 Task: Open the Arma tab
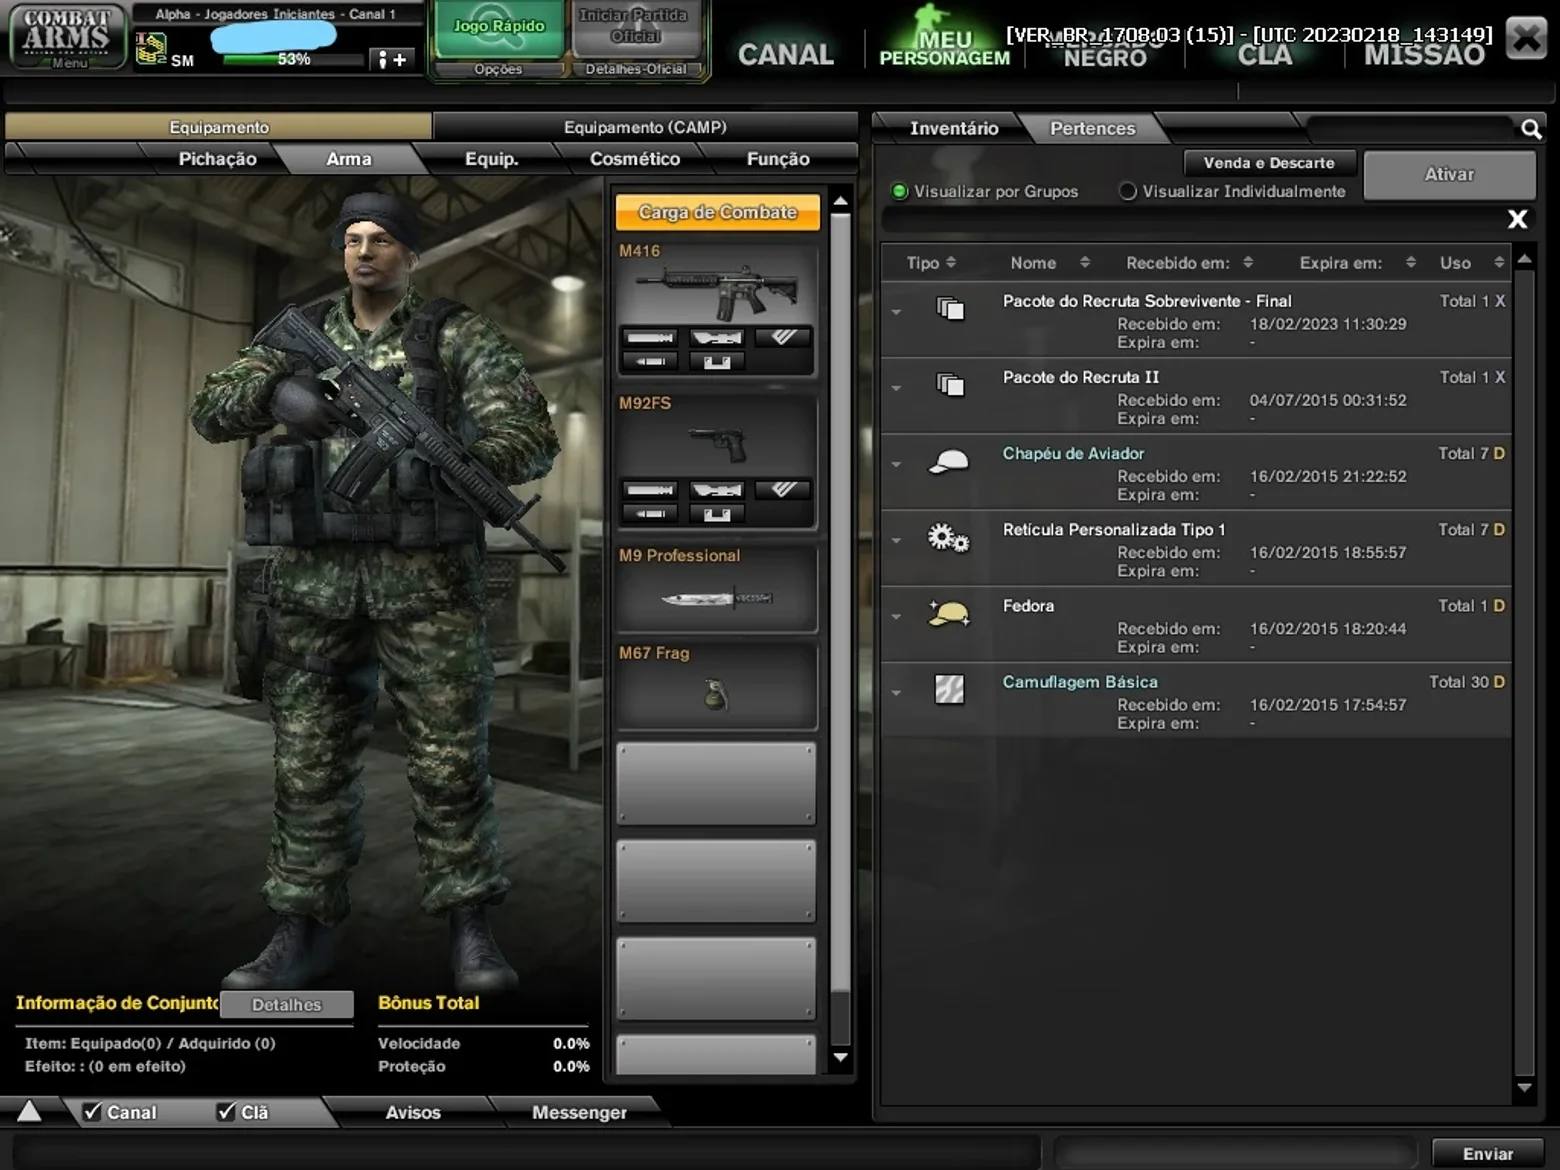(348, 159)
